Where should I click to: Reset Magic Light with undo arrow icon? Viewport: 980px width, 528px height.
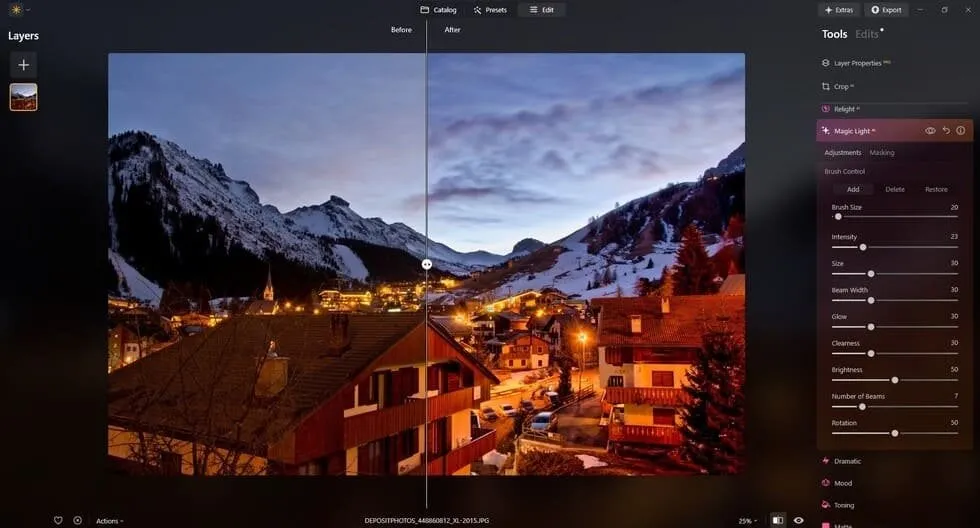946,131
